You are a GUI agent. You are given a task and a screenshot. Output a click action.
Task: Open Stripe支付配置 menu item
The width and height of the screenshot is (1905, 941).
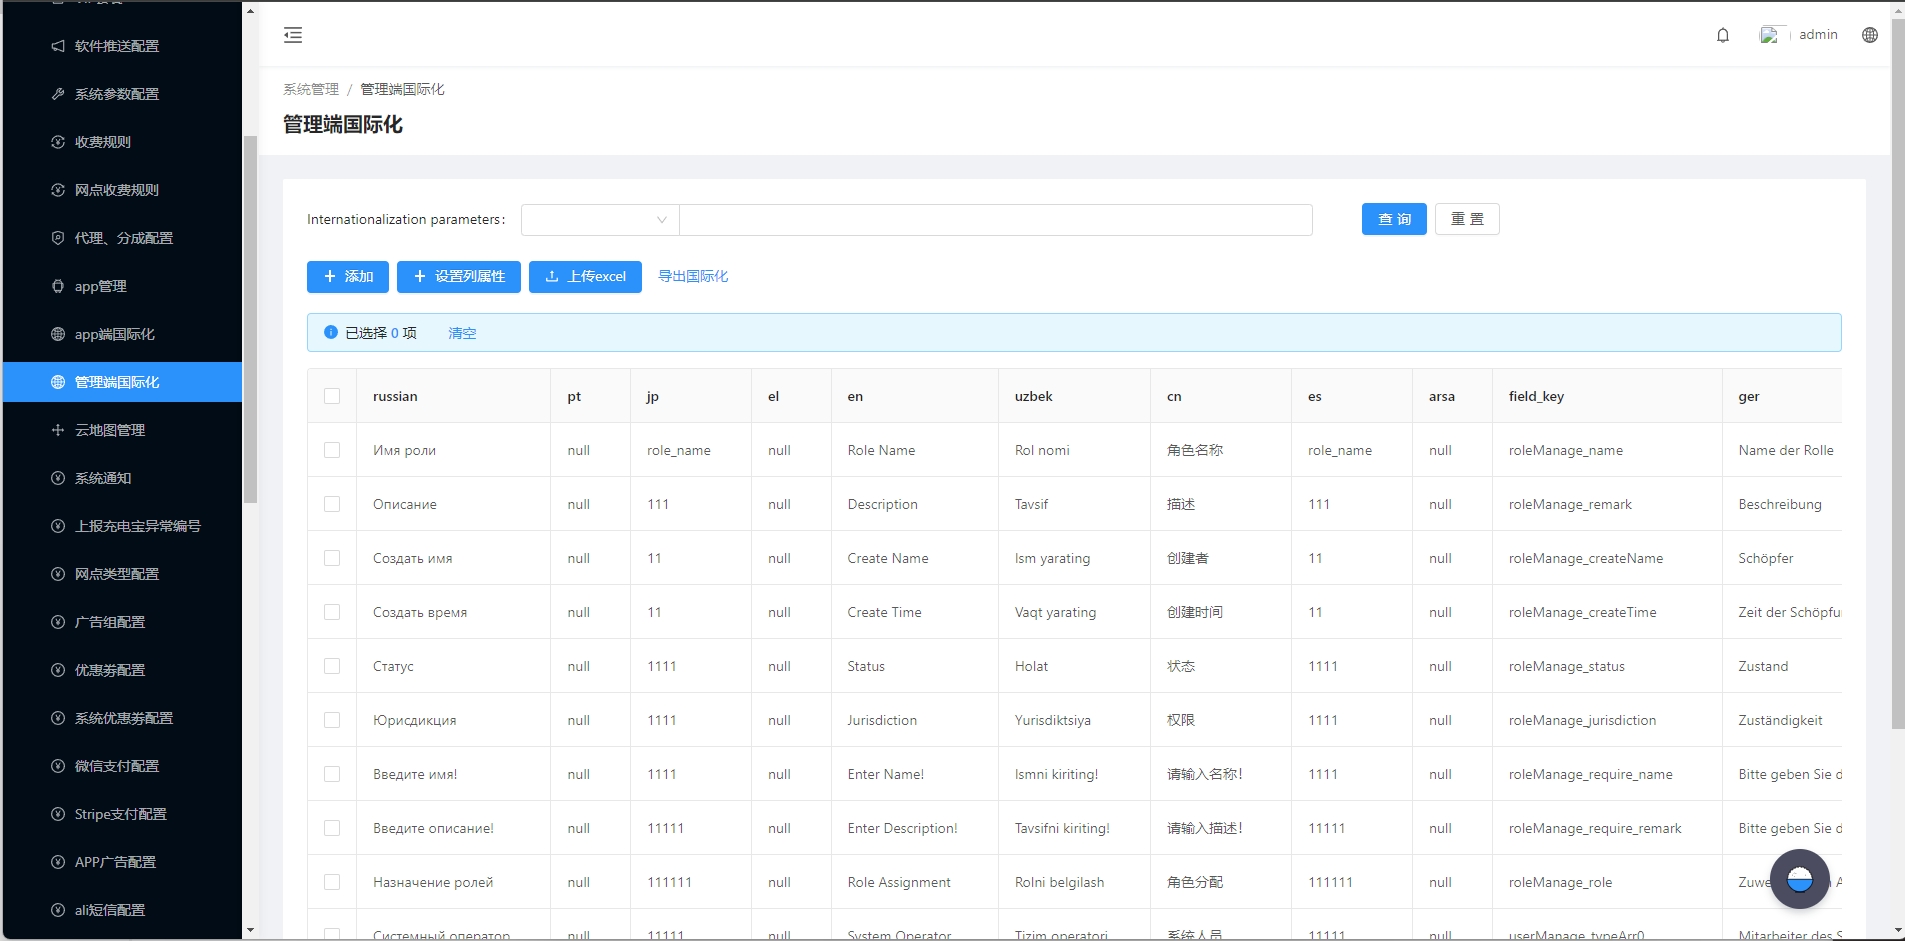[122, 814]
